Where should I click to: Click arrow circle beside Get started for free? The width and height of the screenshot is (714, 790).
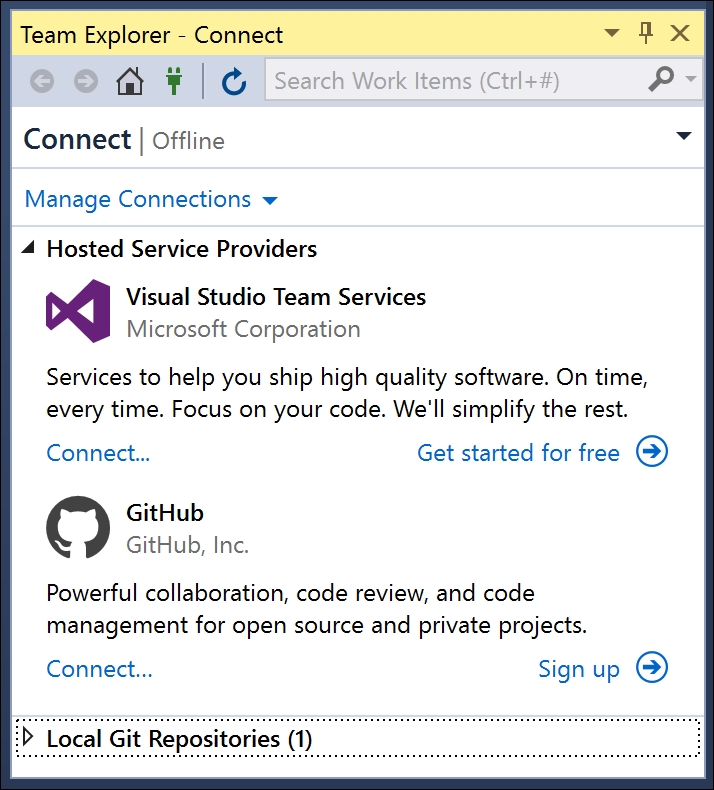652,451
